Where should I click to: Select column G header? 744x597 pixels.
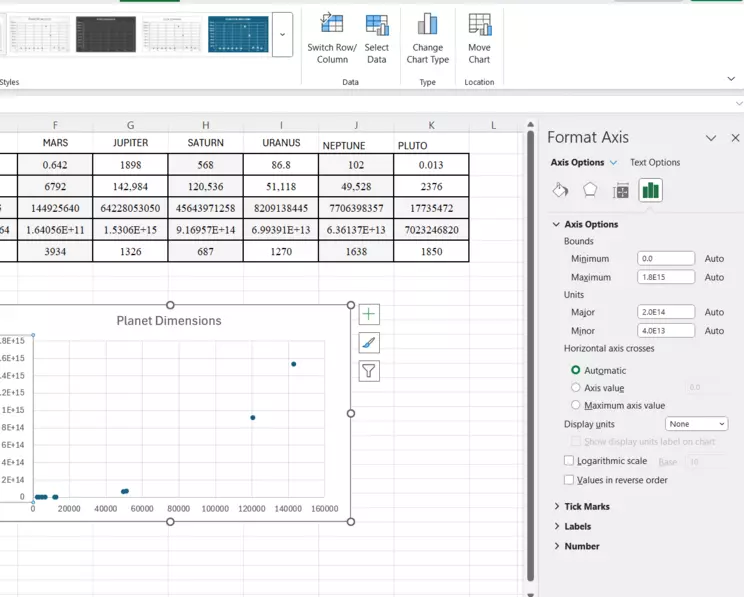pyautogui.click(x=130, y=125)
